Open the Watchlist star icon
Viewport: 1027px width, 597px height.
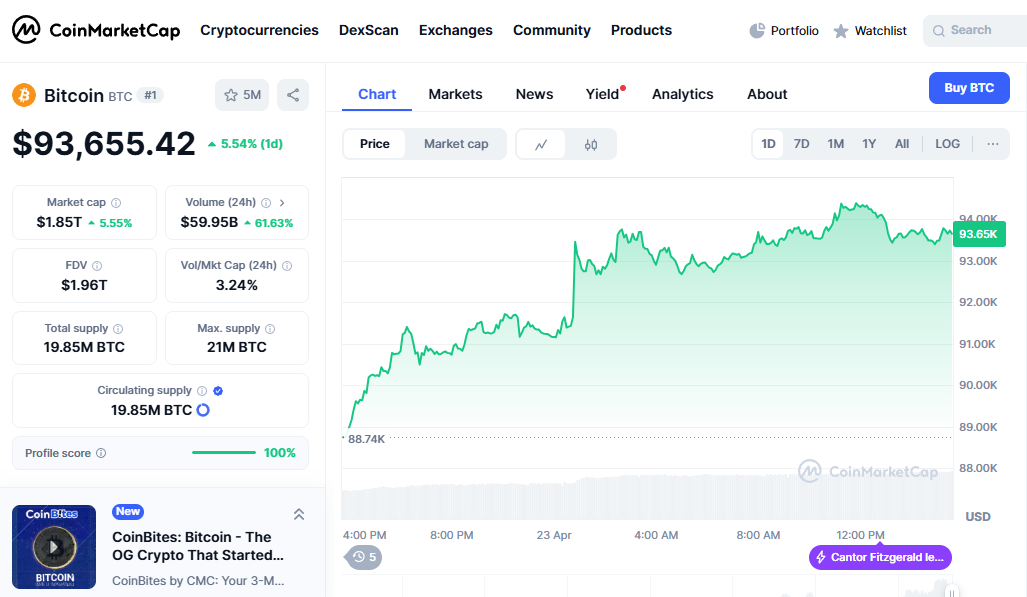pos(841,31)
